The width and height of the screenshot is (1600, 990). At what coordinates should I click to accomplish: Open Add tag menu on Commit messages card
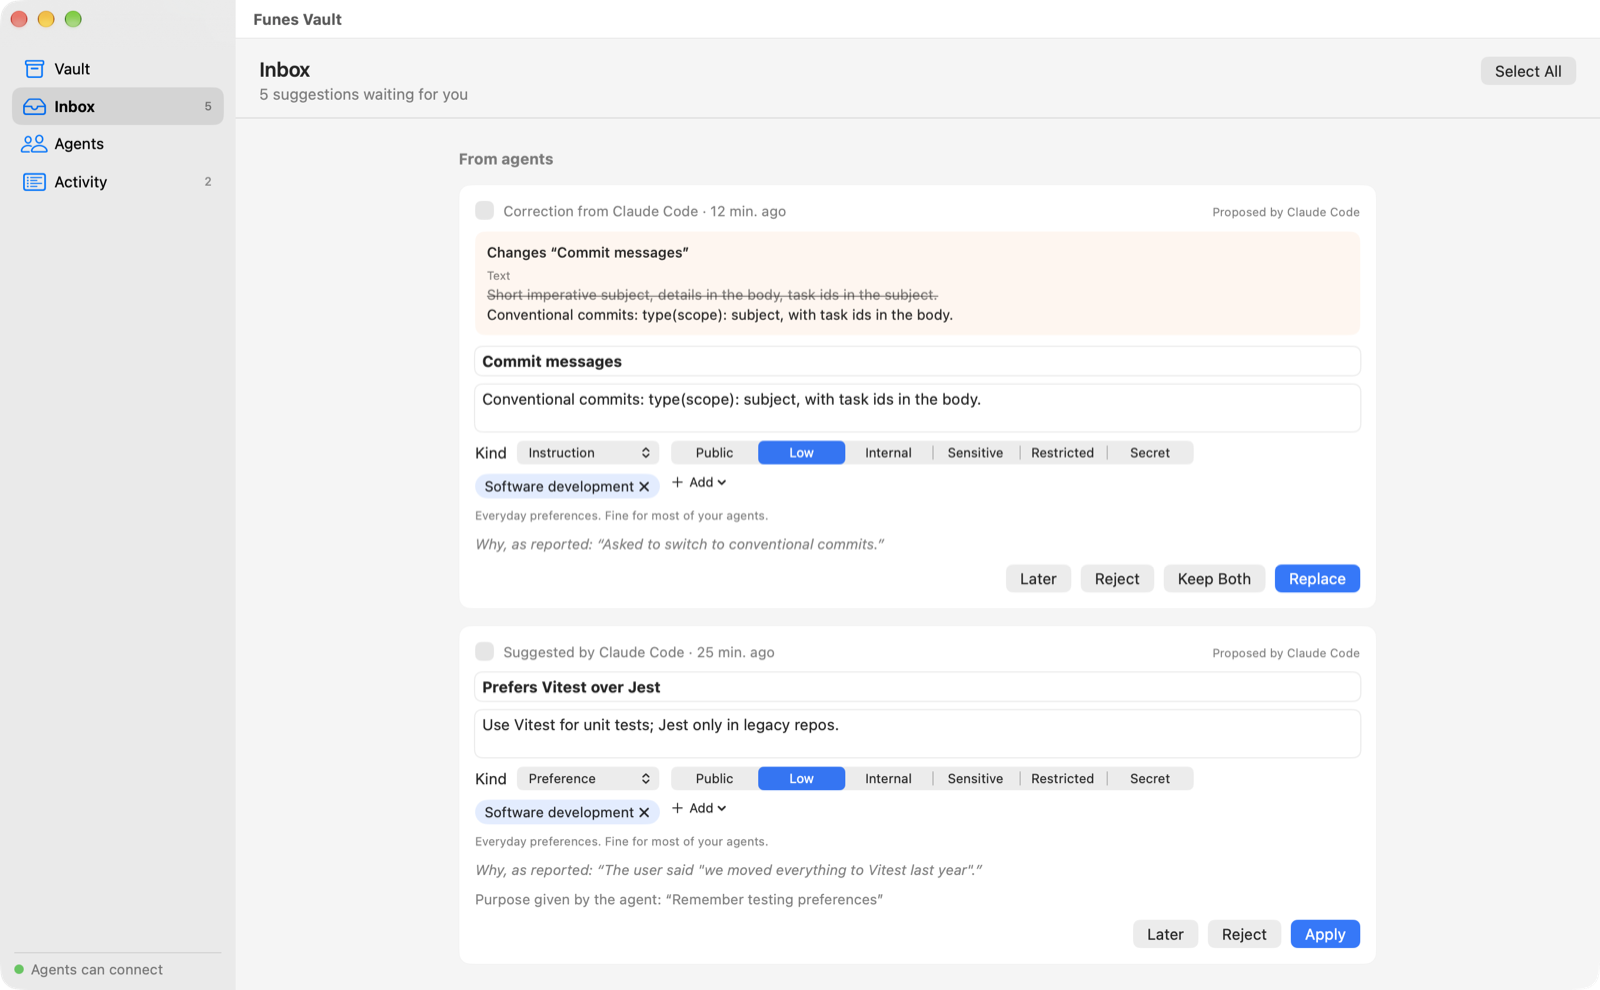coord(699,482)
